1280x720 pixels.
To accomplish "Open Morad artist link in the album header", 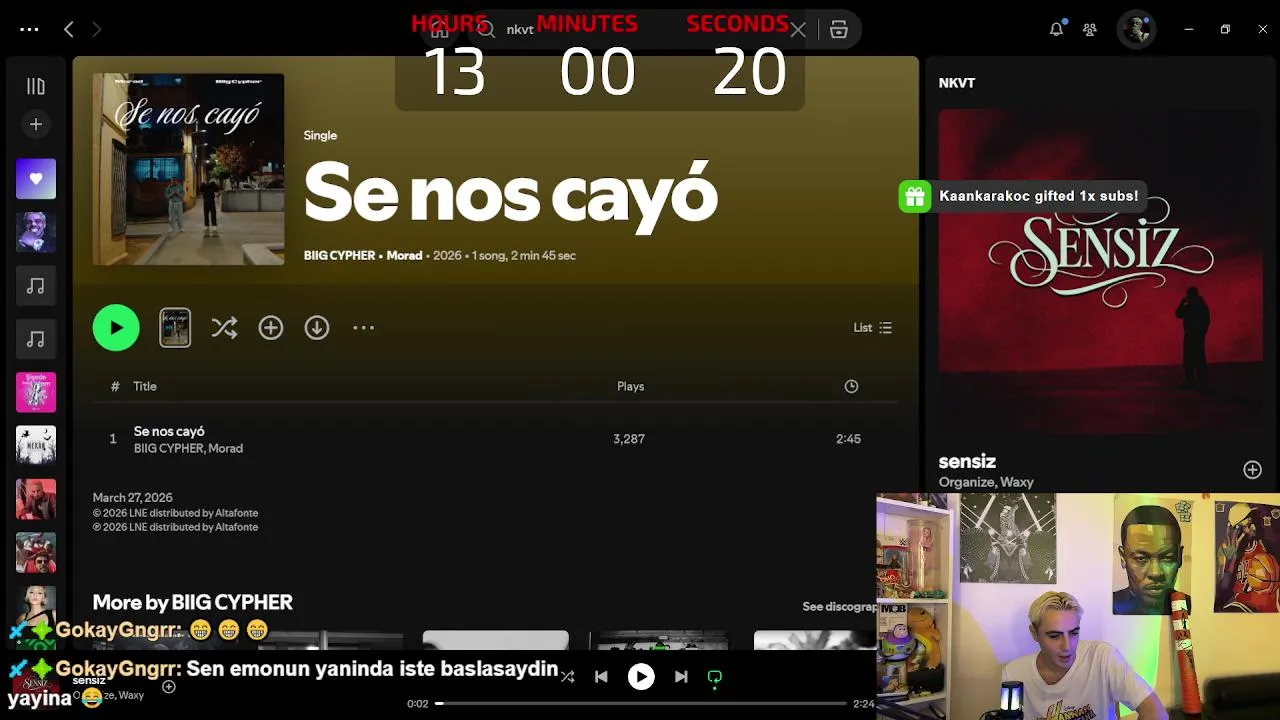I will (x=404, y=256).
